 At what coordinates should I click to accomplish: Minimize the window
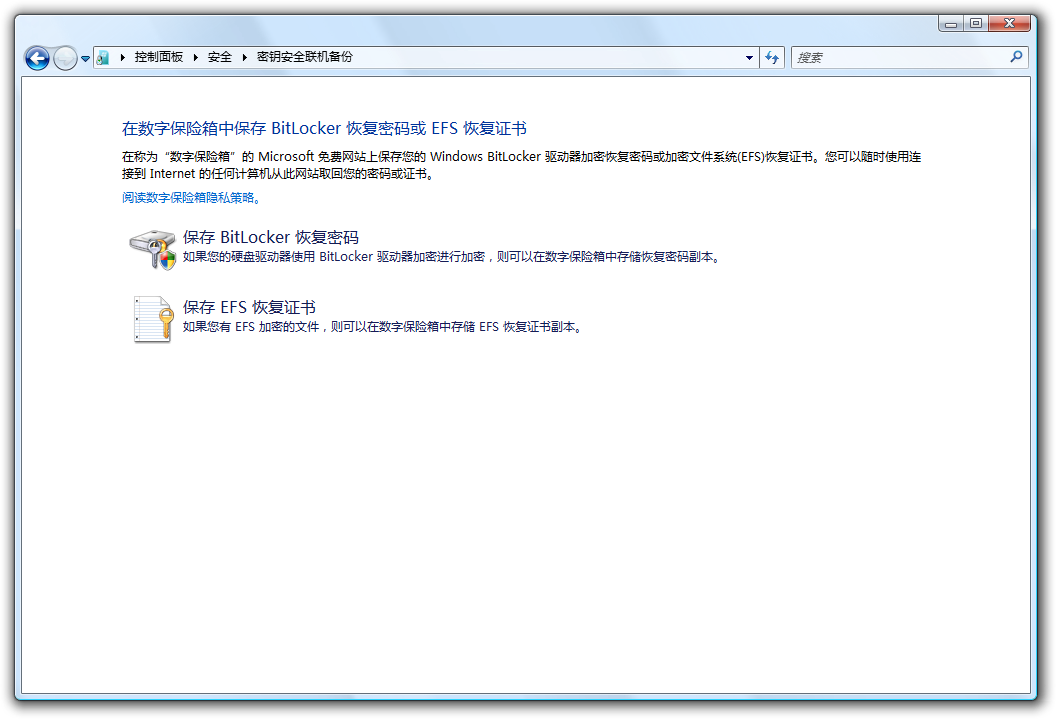click(x=951, y=24)
